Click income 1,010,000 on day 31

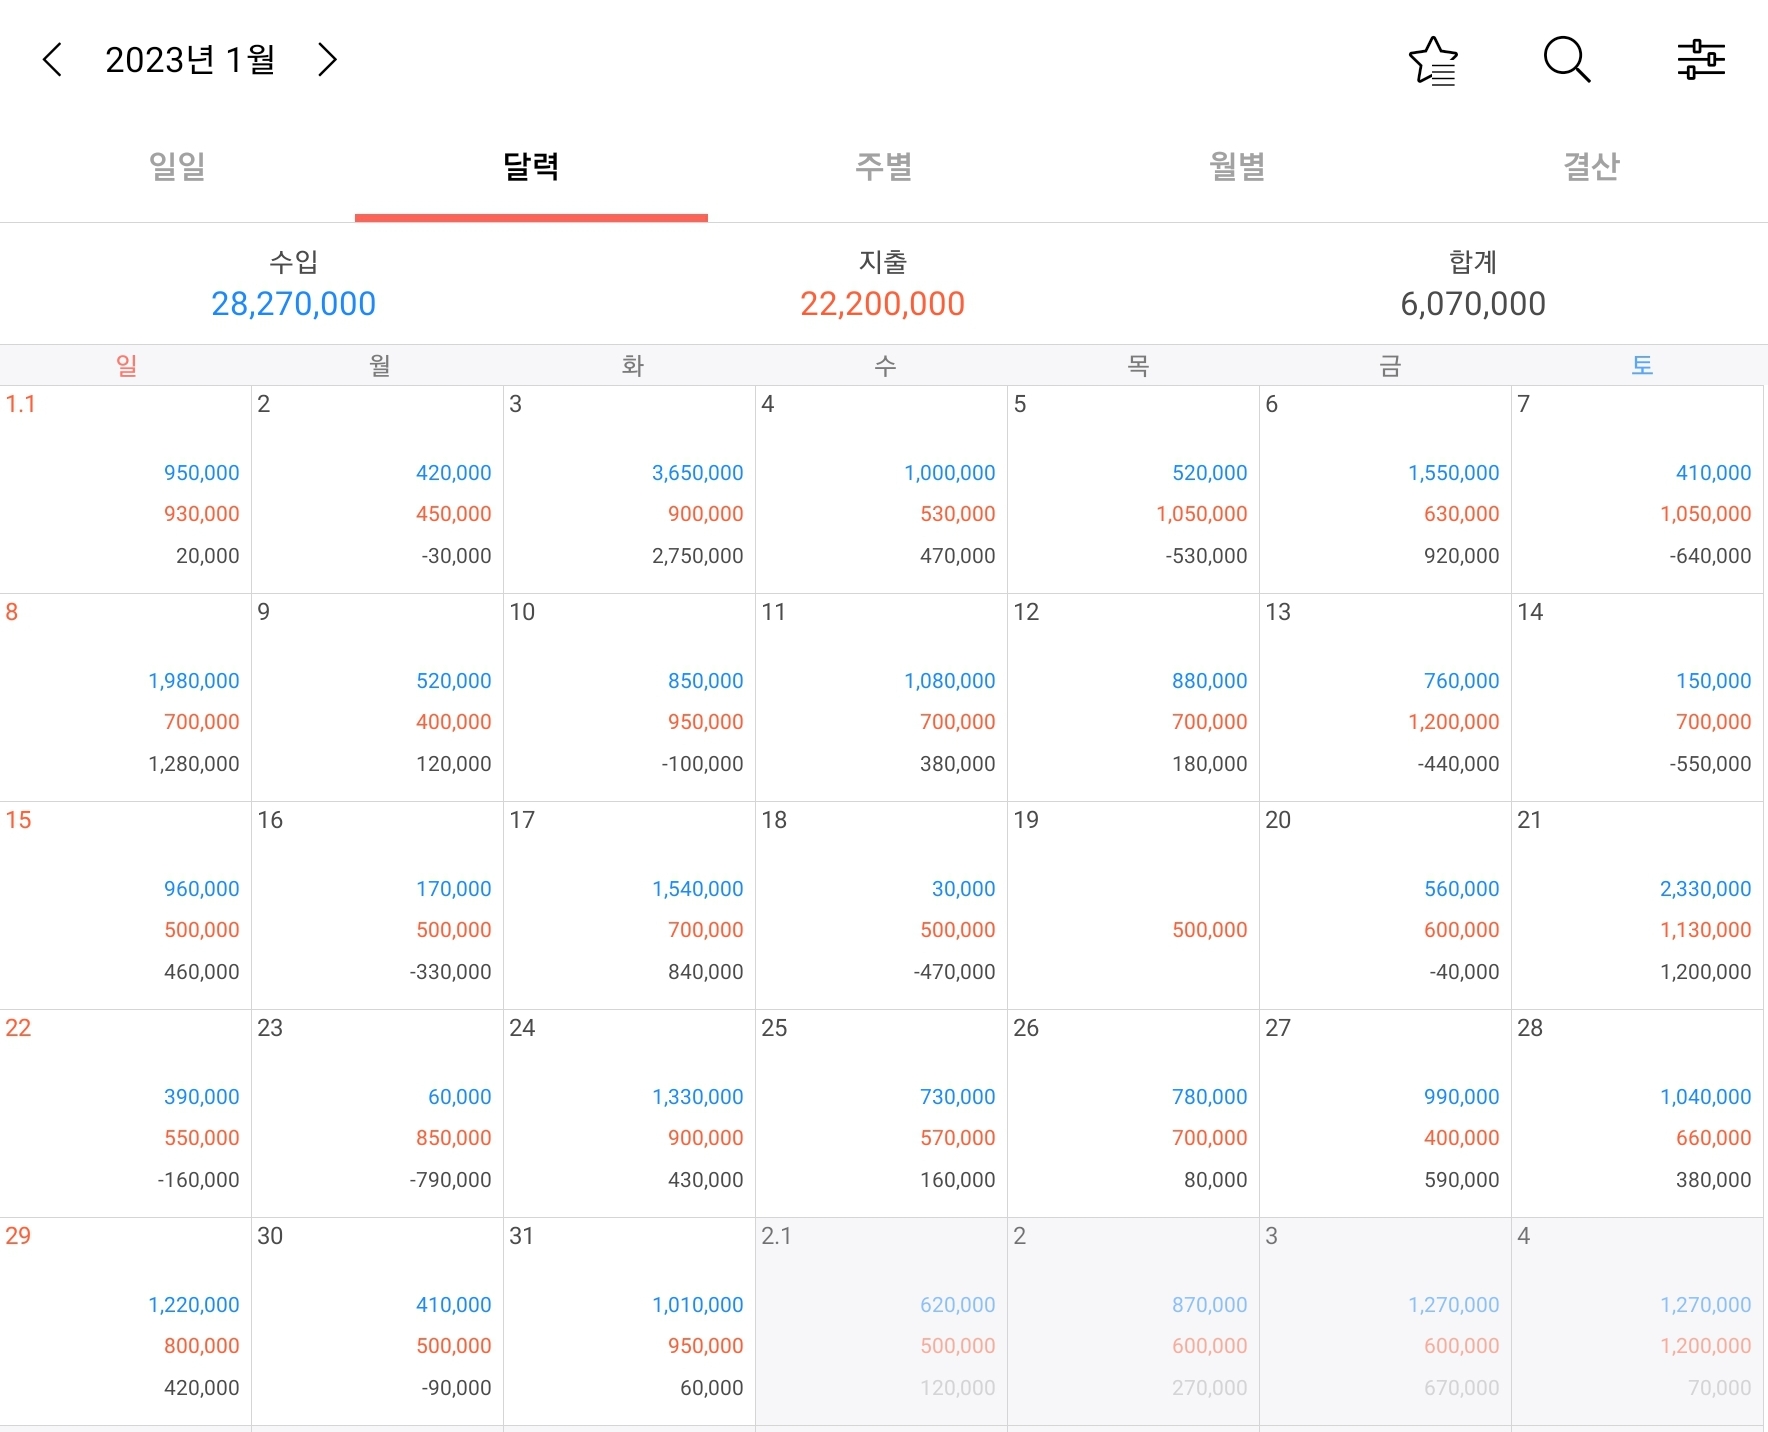pos(698,1305)
